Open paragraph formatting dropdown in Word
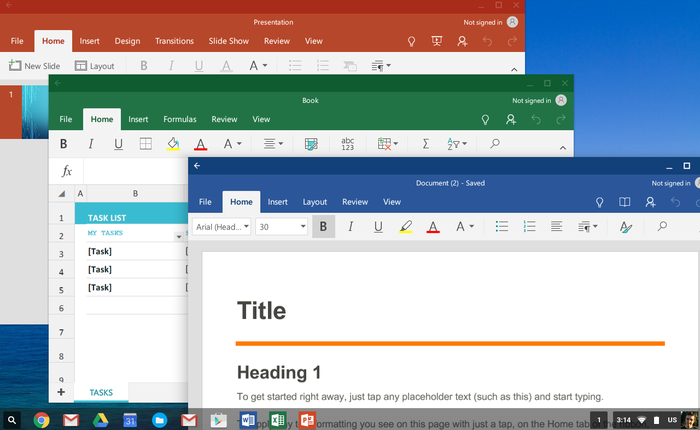The image size is (700, 430). [x=587, y=227]
